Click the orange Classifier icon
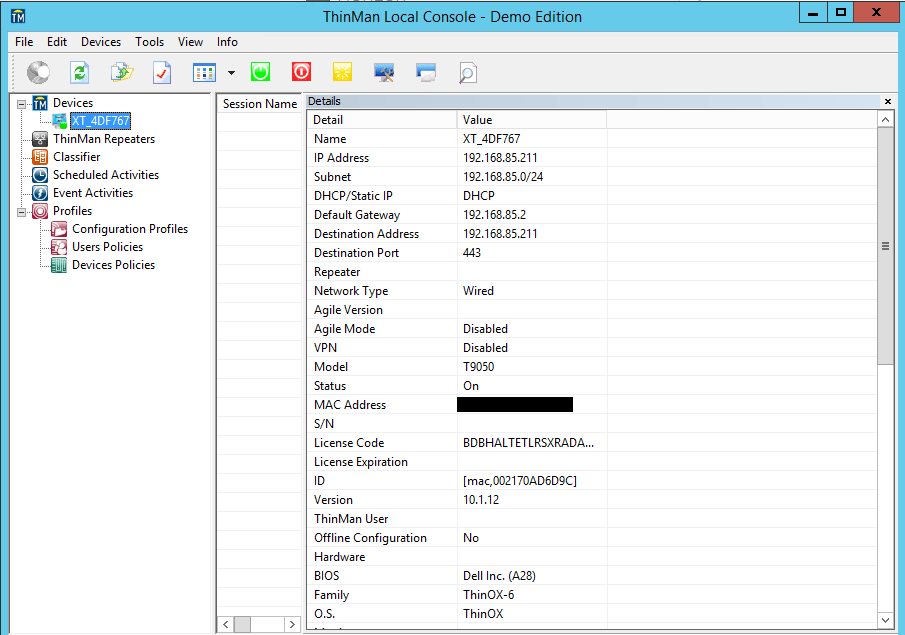905x635 pixels. 40,156
